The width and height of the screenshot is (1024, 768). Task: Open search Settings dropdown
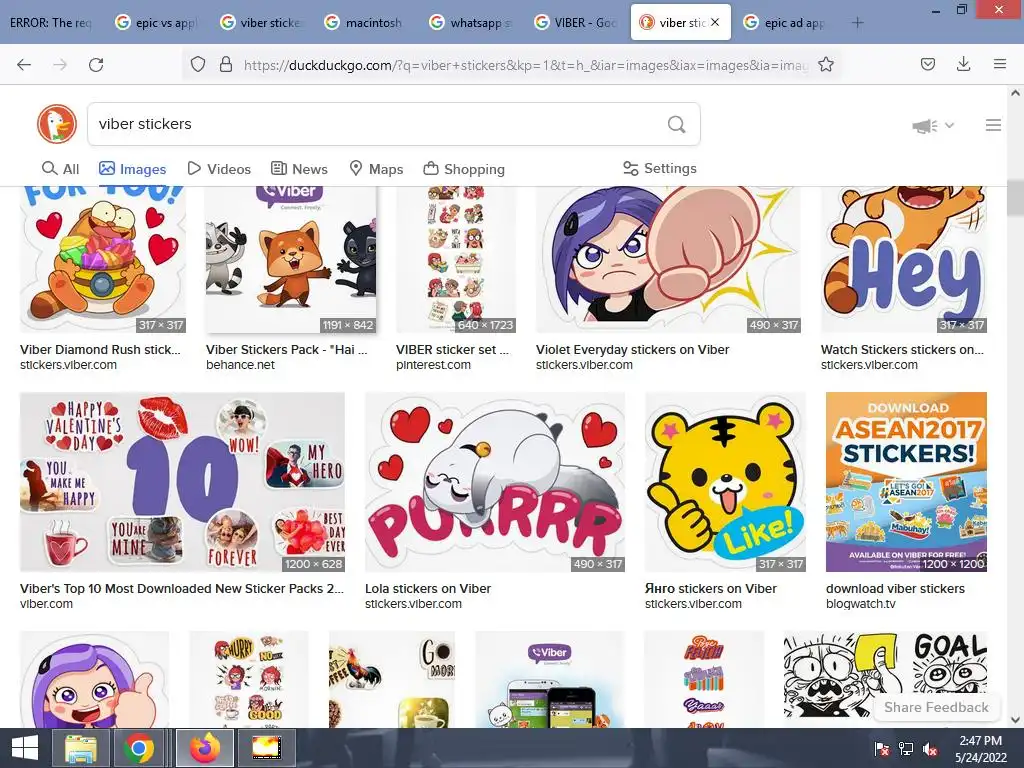point(660,168)
